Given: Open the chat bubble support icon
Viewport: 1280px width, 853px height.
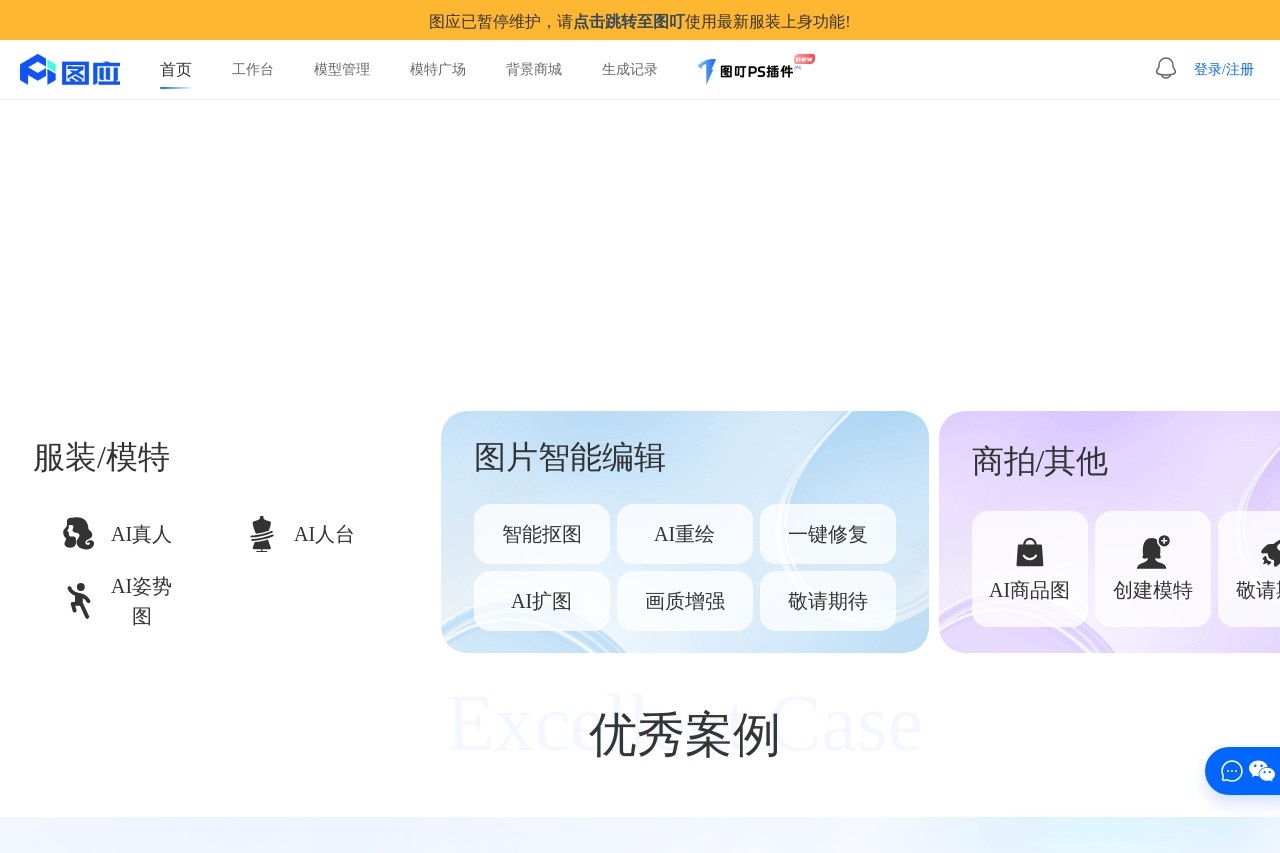Looking at the screenshot, I should point(1232,771).
